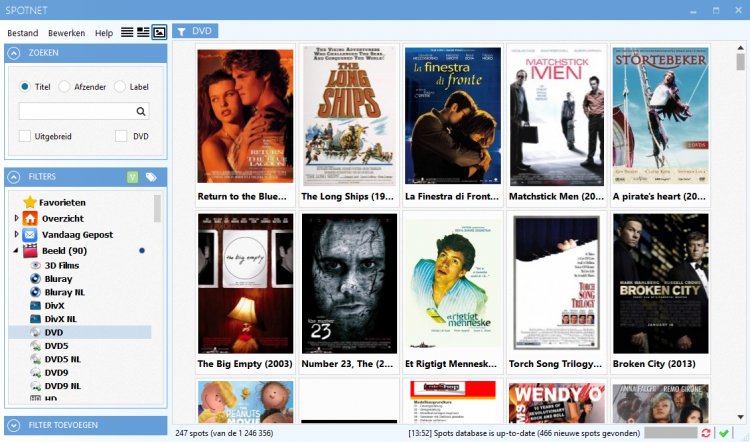
Task: Open Matchstick Men poster
Action: [x=557, y=116]
